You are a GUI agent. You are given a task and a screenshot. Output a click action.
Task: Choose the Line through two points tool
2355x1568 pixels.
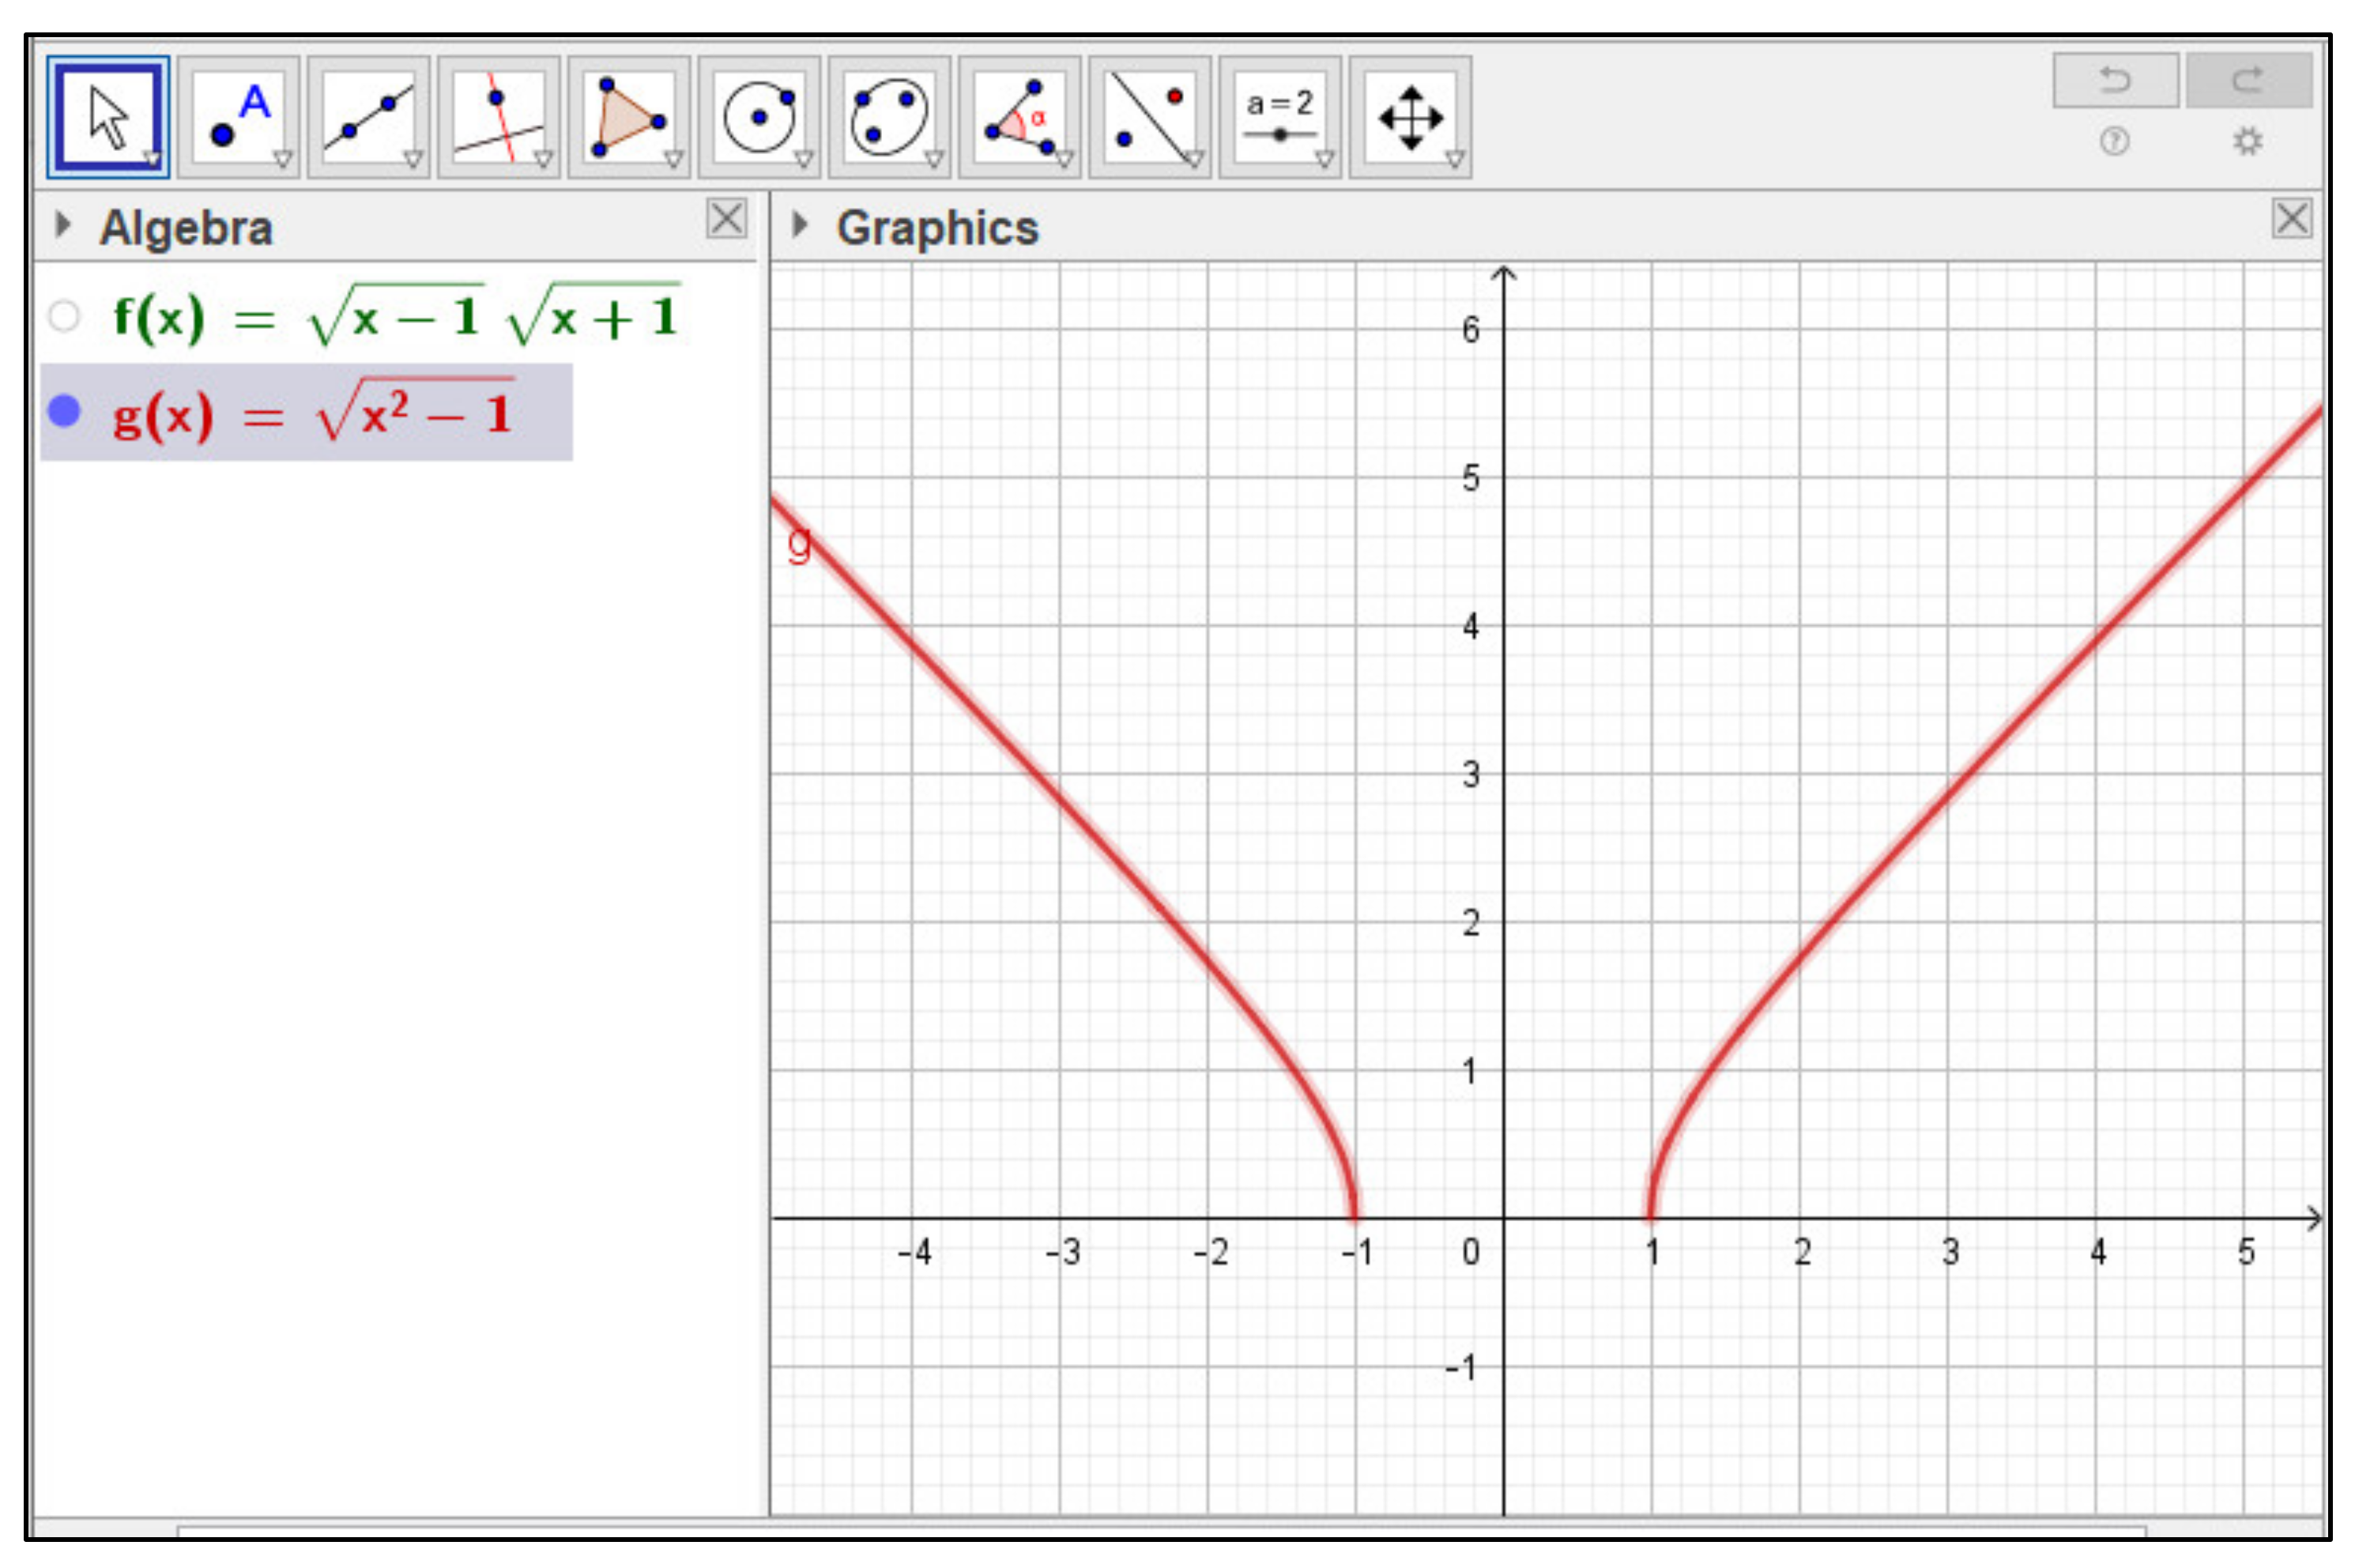[x=368, y=117]
